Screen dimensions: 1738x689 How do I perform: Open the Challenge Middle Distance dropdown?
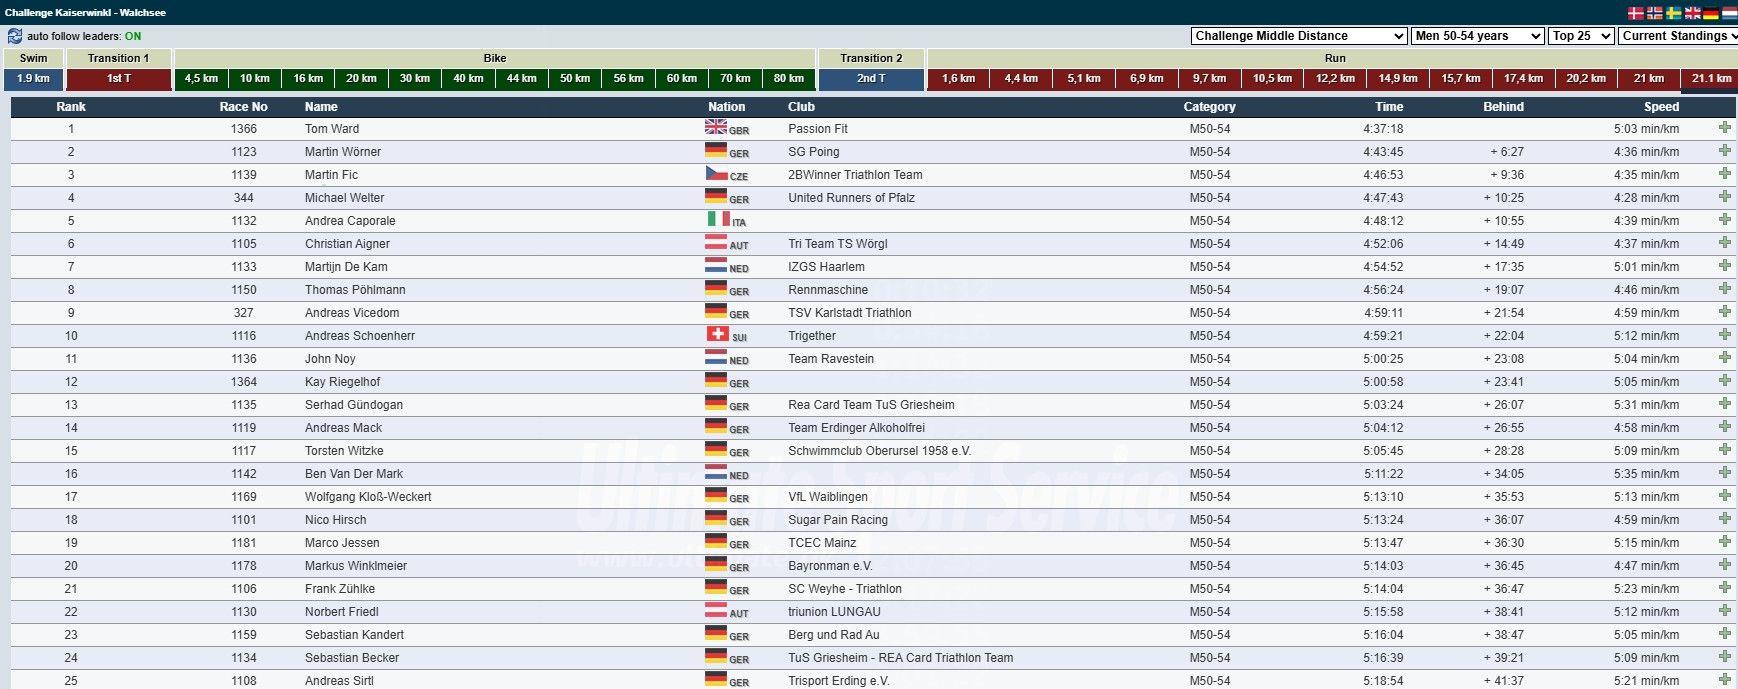click(1299, 36)
